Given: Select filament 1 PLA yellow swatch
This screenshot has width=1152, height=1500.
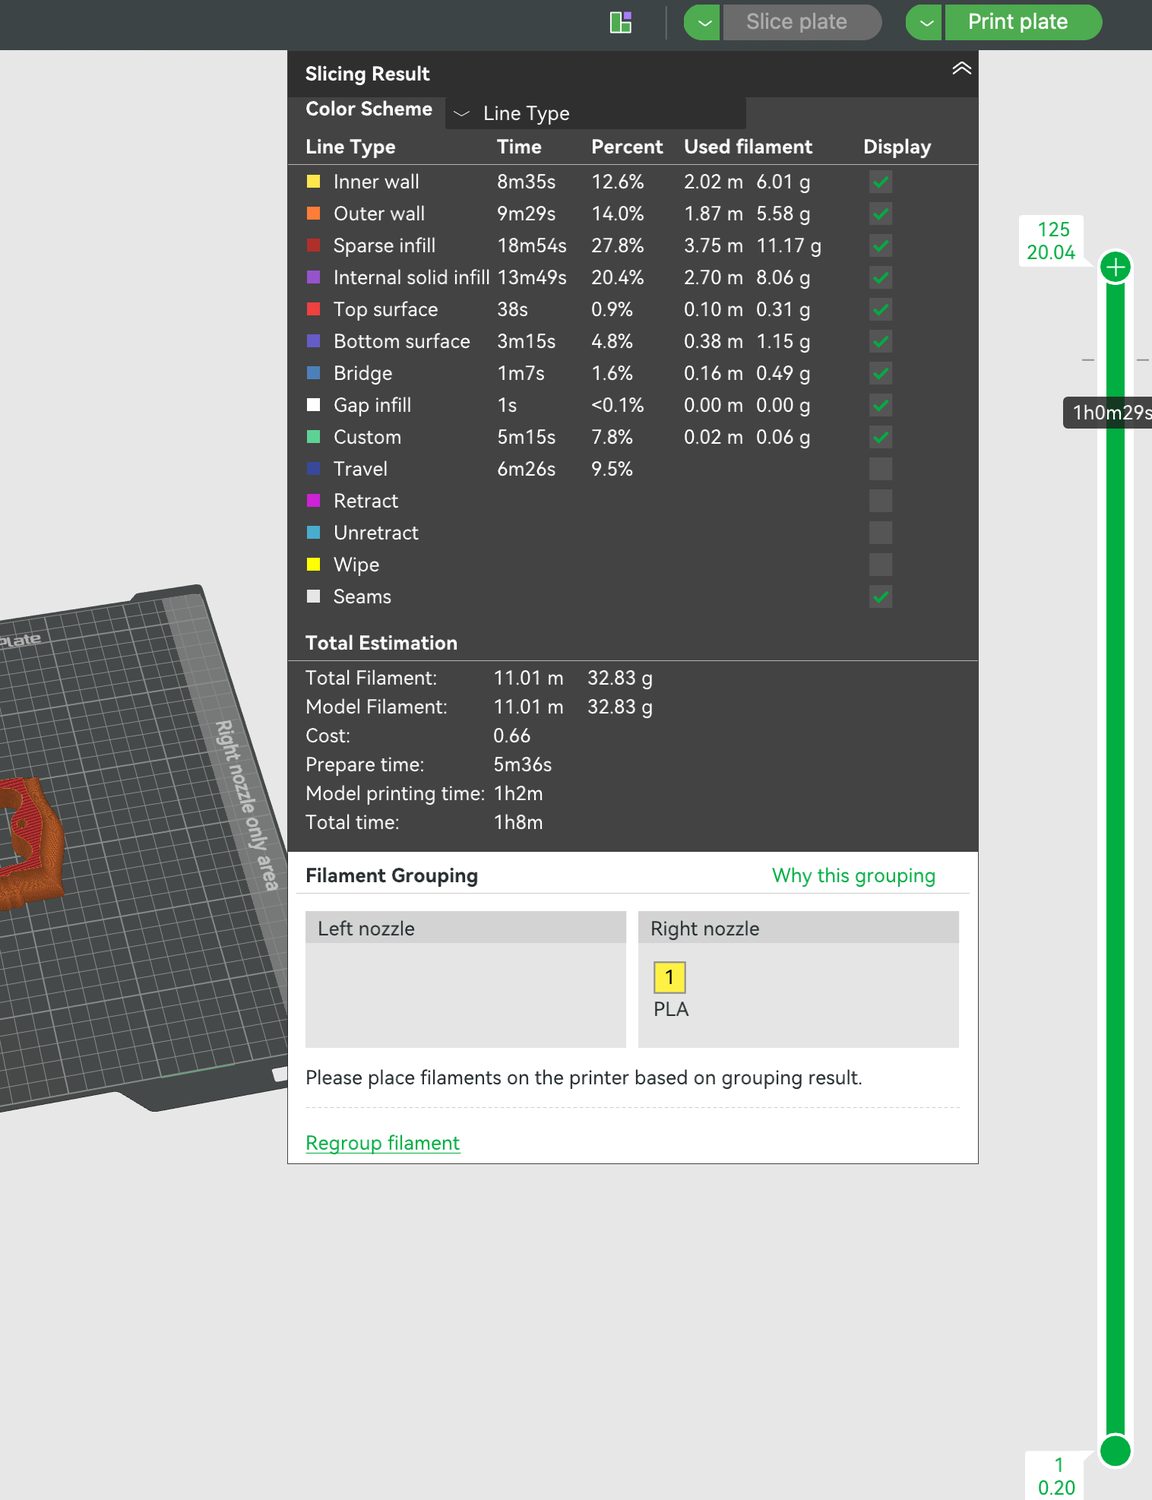Looking at the screenshot, I should pyautogui.click(x=669, y=977).
